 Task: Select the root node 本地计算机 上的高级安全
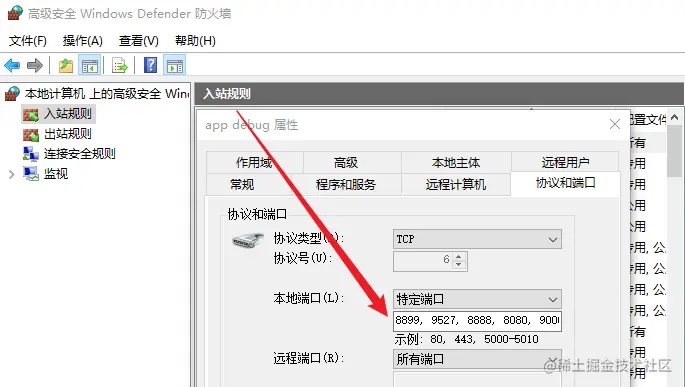(x=107, y=93)
